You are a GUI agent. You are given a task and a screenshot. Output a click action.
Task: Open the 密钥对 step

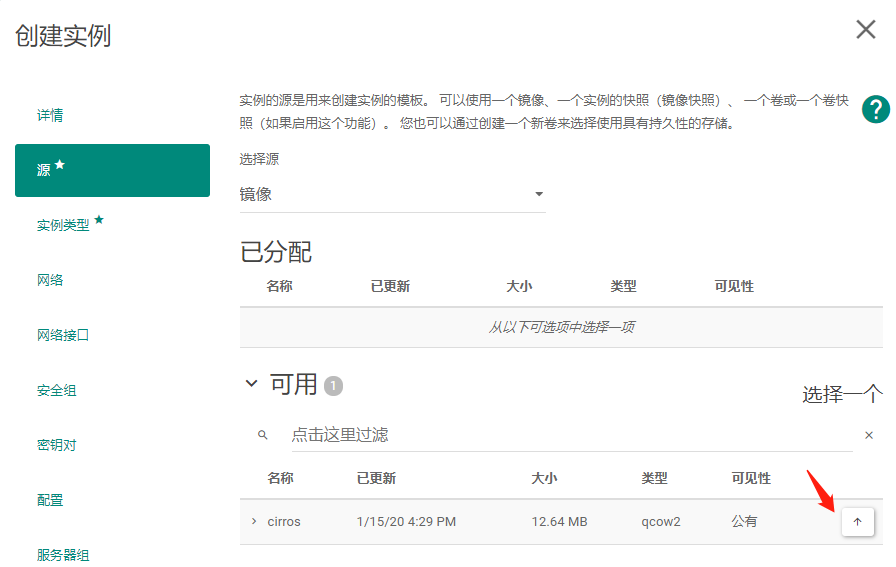click(x=57, y=445)
